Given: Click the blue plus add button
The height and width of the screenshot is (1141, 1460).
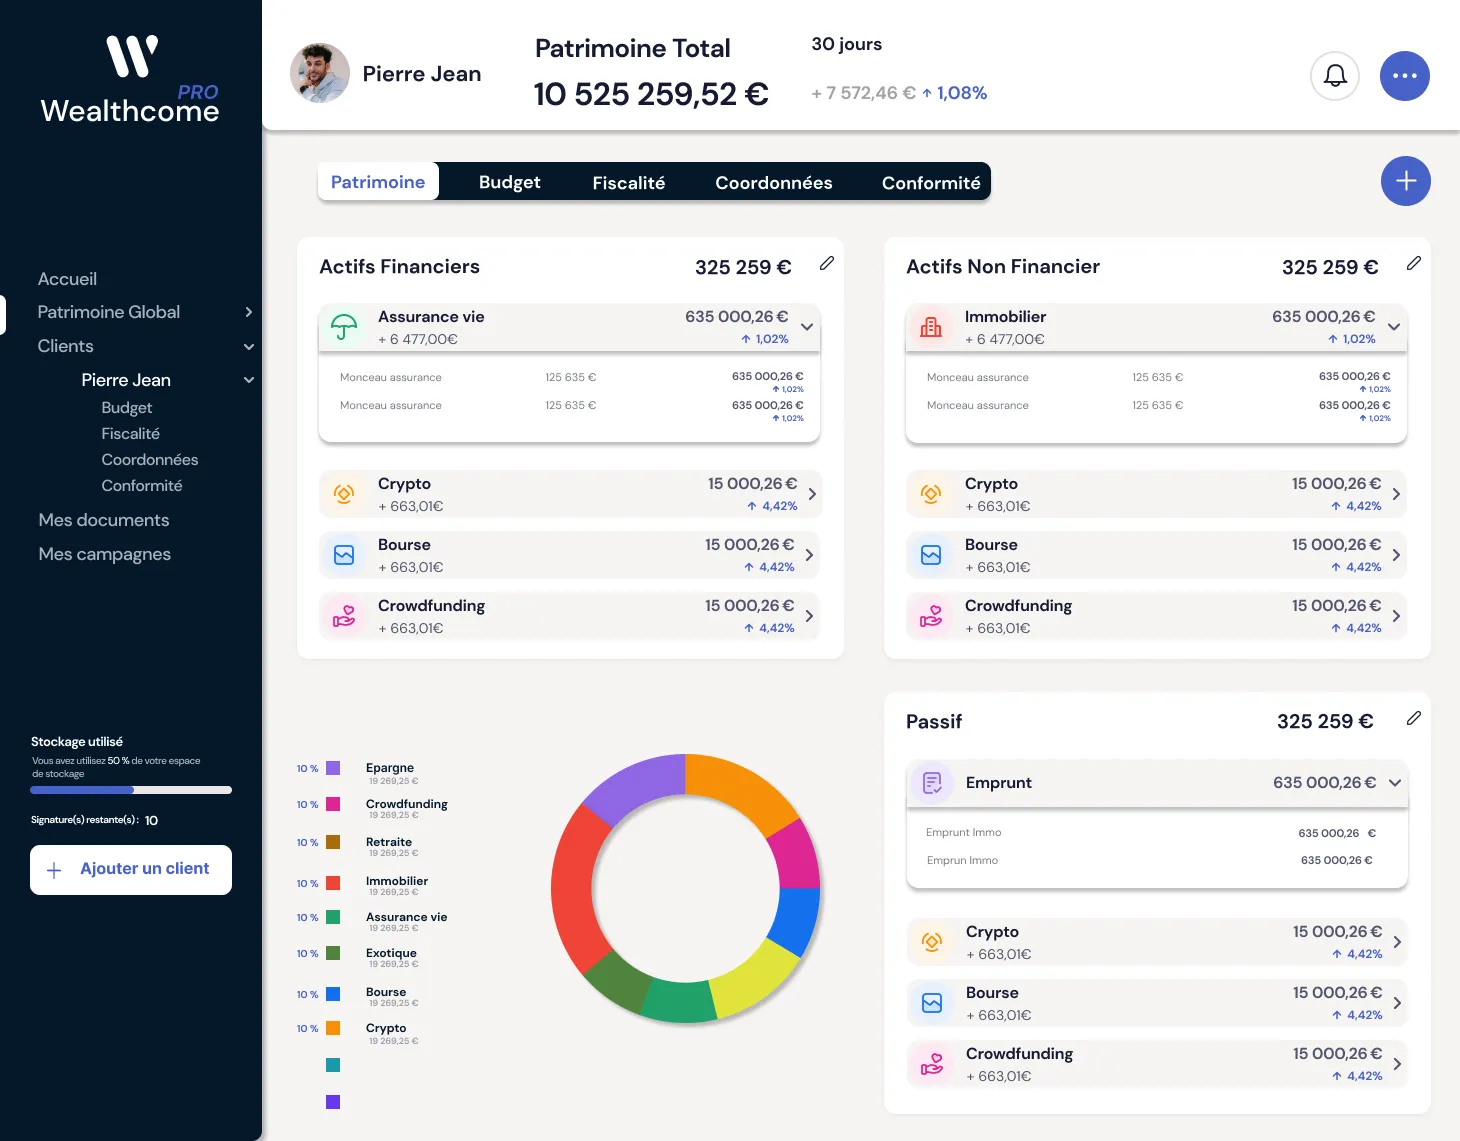Looking at the screenshot, I should pyautogui.click(x=1406, y=181).
